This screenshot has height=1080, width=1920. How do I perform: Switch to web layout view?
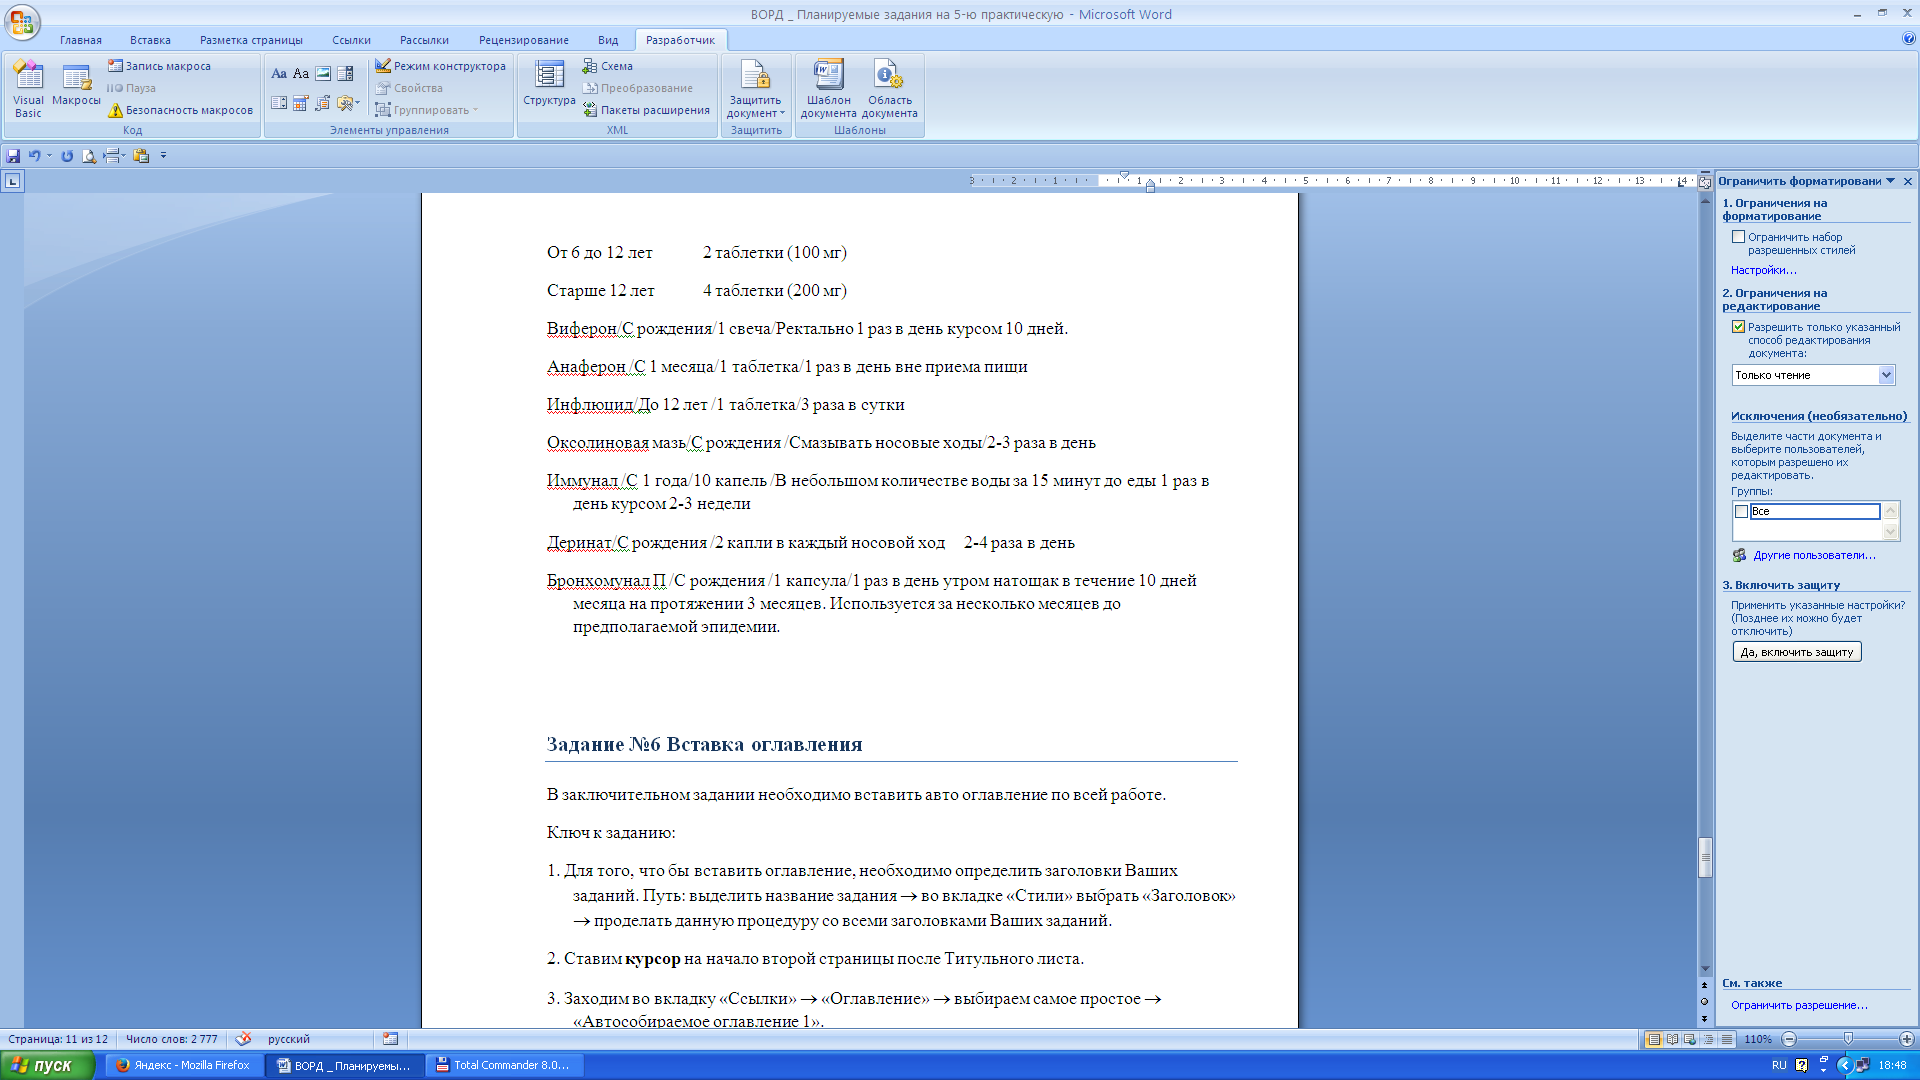[1690, 1039]
